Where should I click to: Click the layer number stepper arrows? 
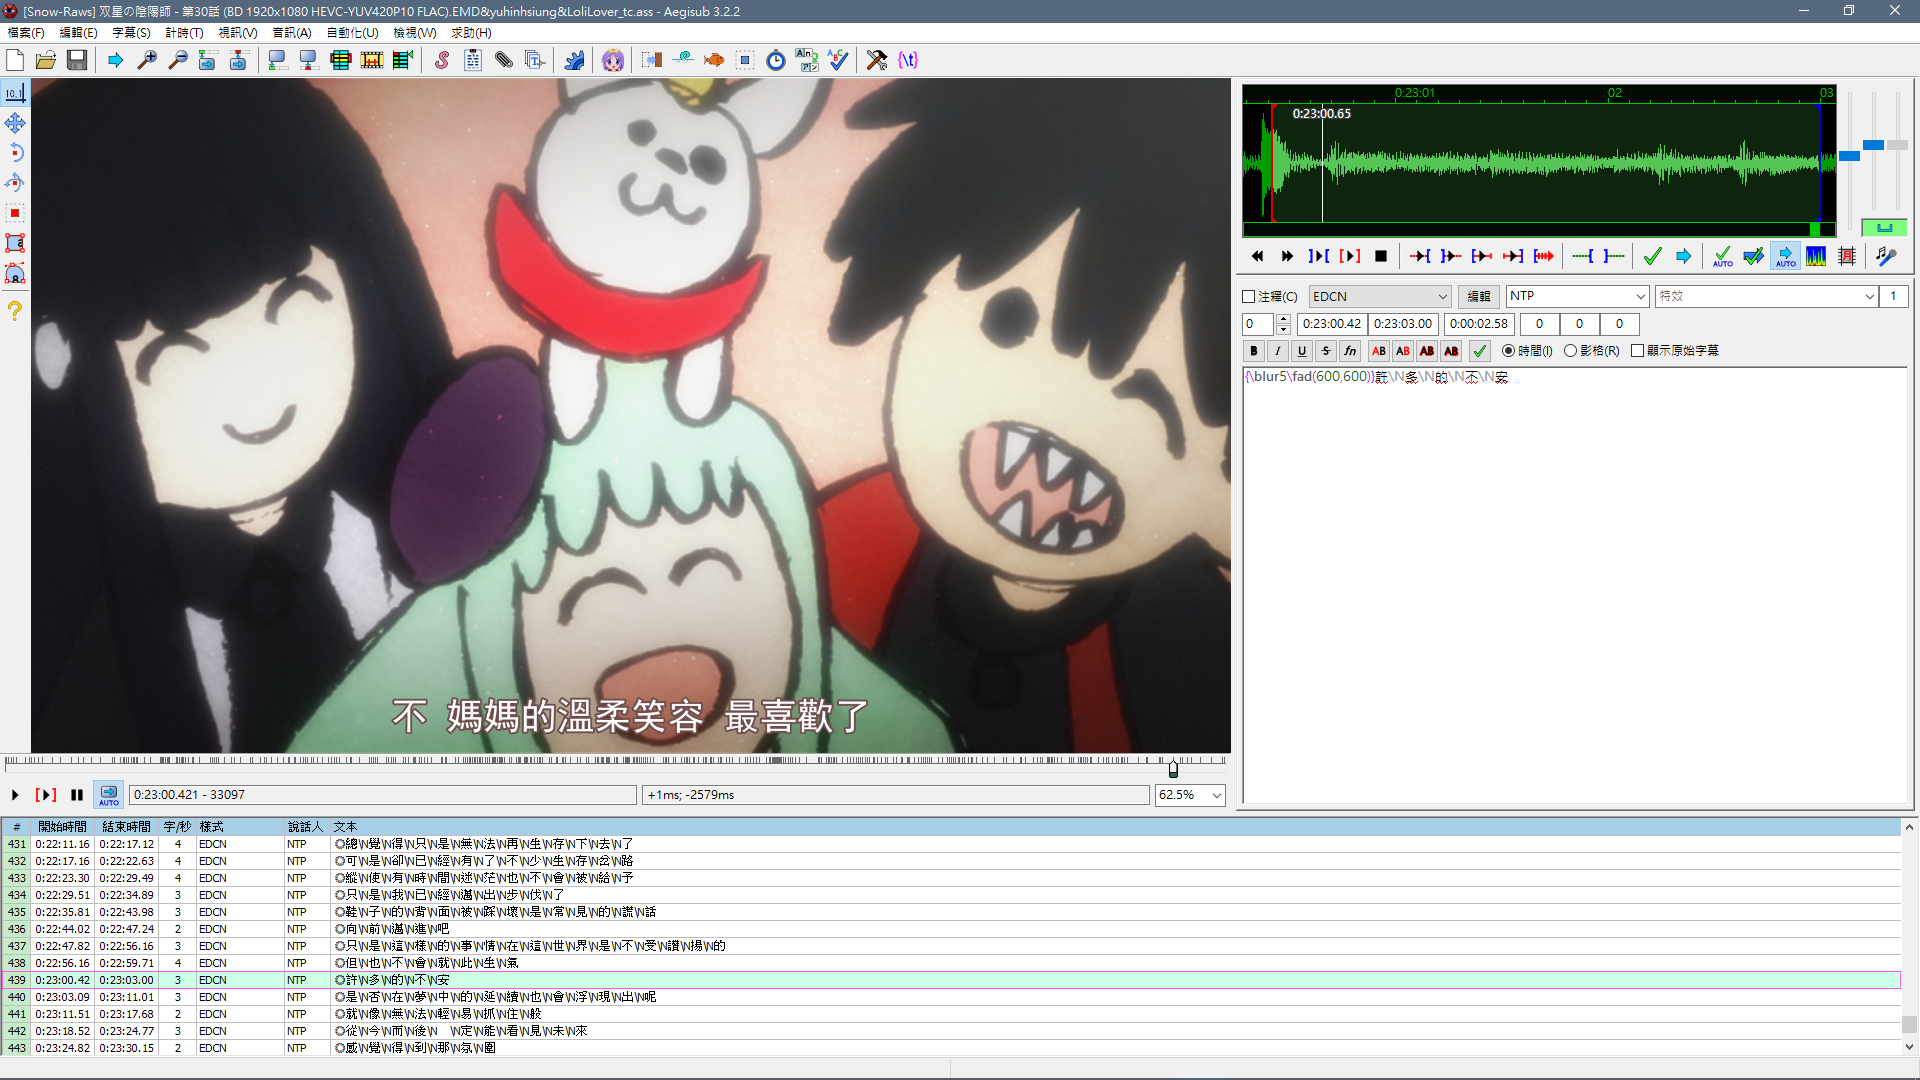tap(1284, 324)
